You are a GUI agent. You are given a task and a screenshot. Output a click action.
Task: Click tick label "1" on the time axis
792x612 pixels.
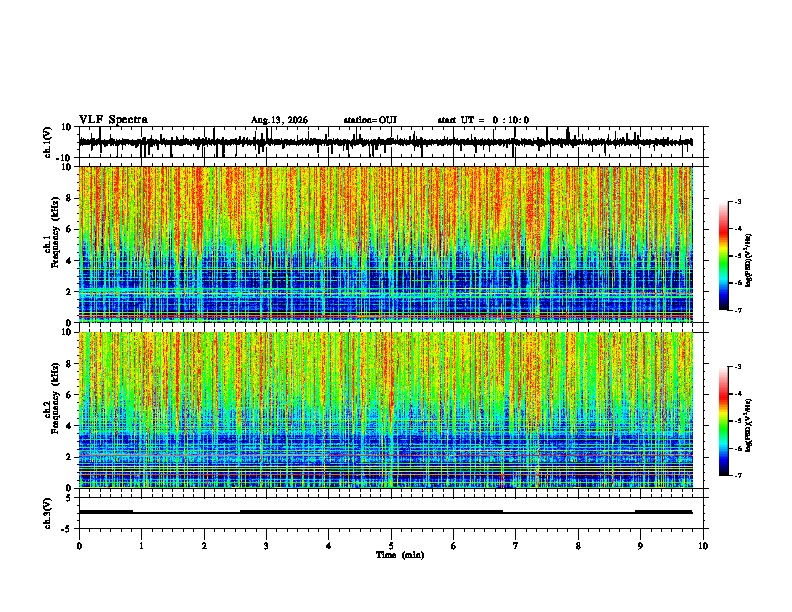pyautogui.click(x=141, y=546)
